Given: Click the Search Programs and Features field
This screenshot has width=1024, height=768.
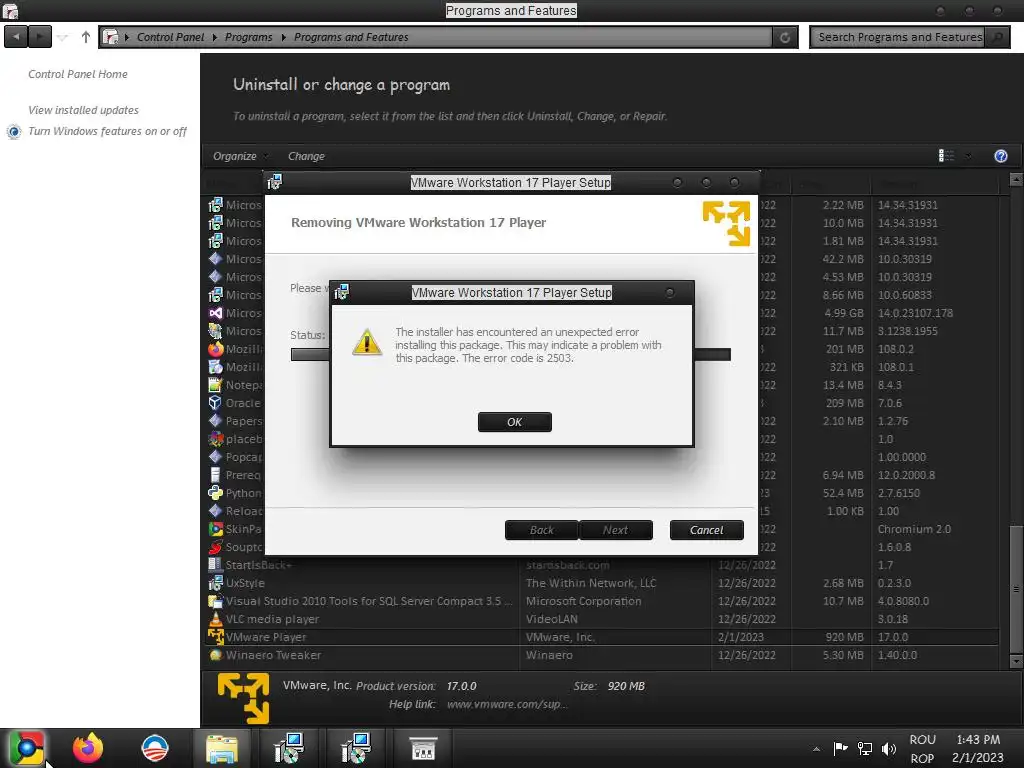Looking at the screenshot, I should (x=899, y=37).
